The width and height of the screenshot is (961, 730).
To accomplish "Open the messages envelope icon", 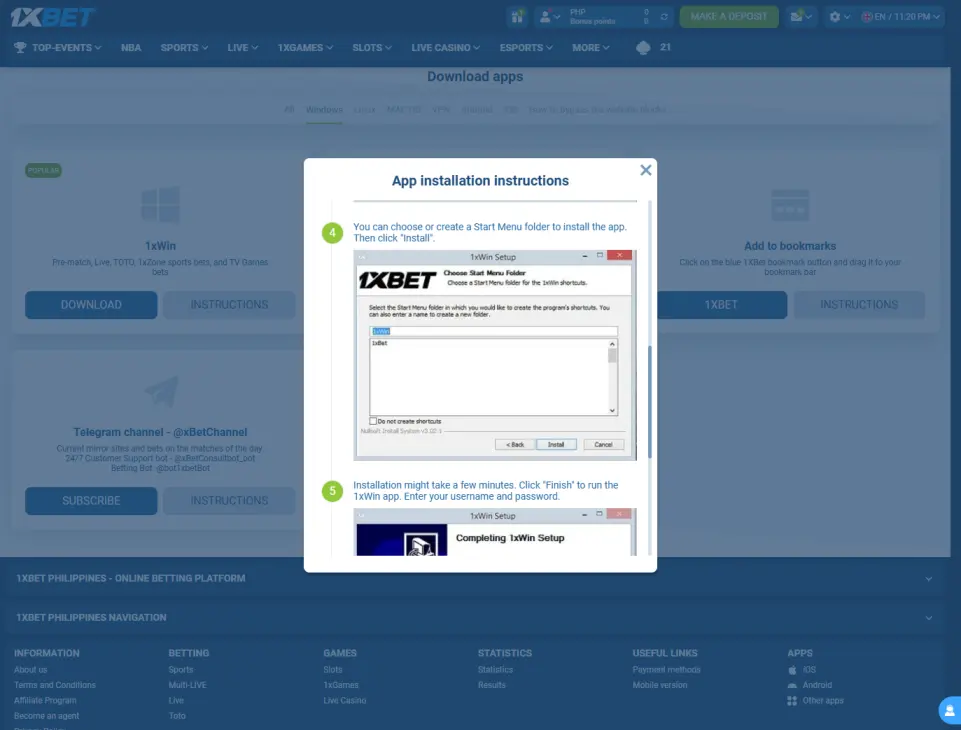I will click(x=795, y=16).
